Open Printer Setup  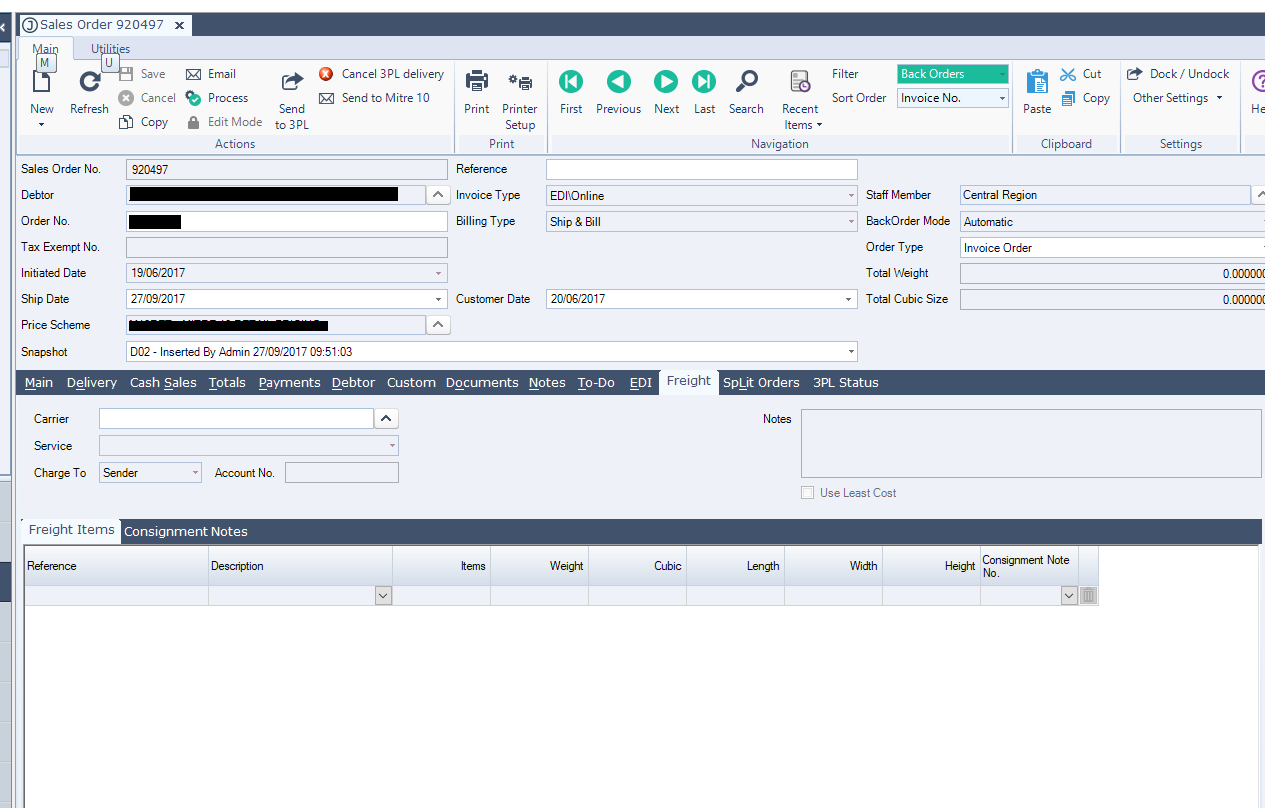click(x=519, y=82)
